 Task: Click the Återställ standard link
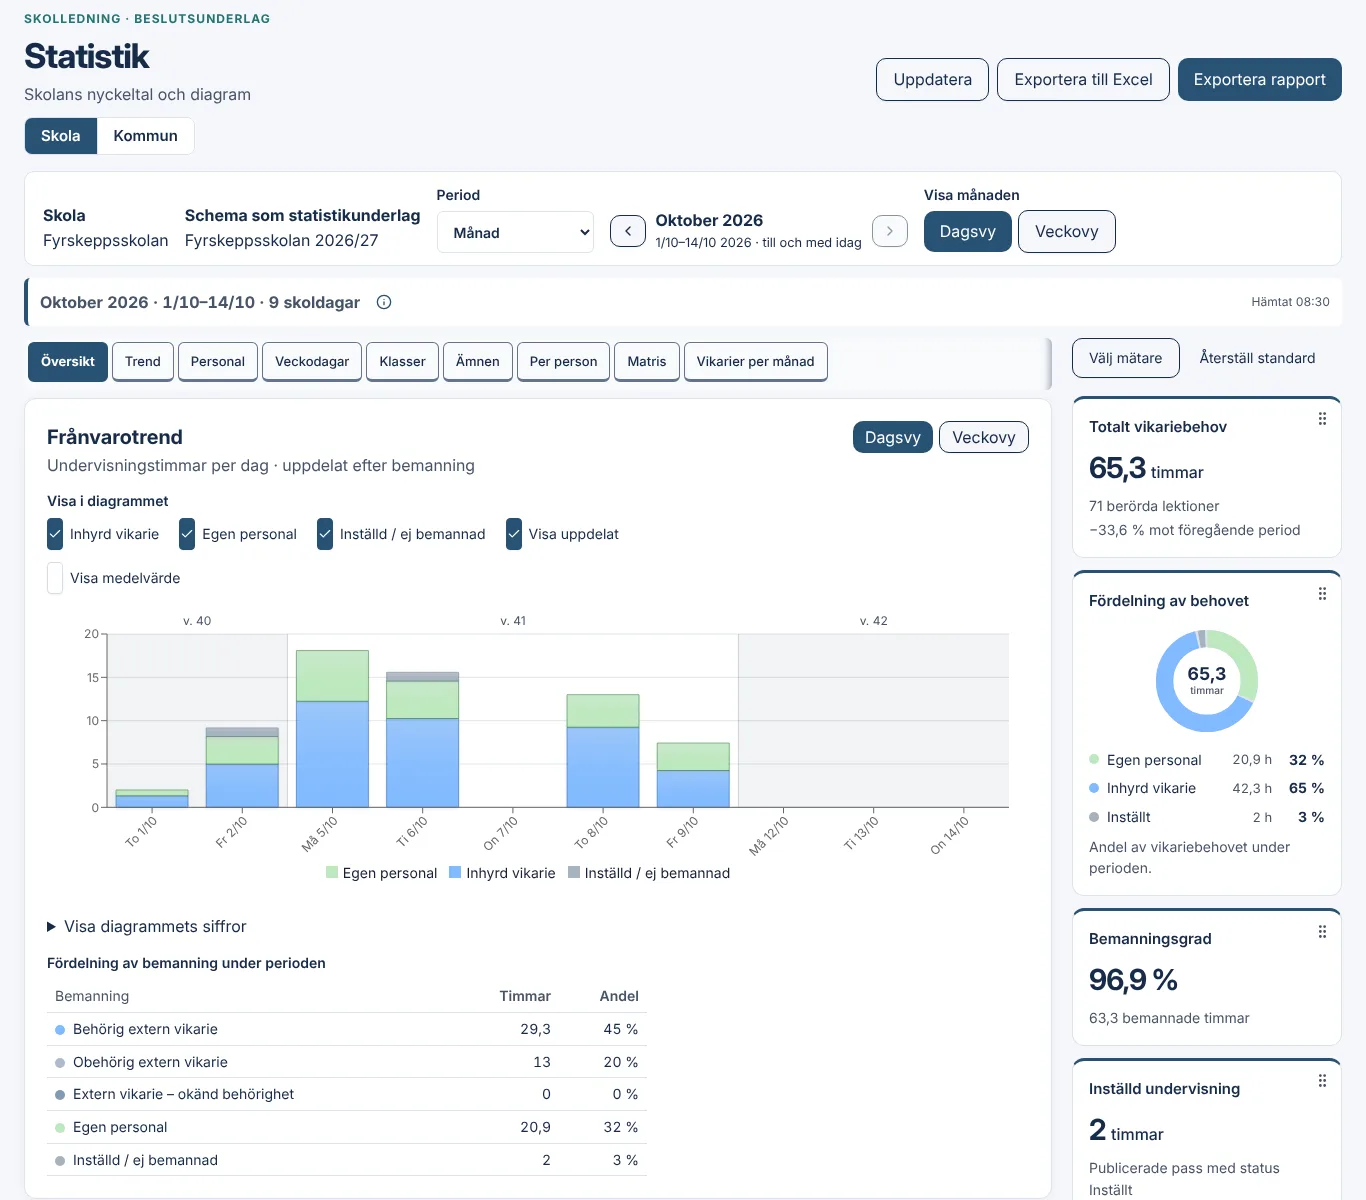tap(1257, 358)
